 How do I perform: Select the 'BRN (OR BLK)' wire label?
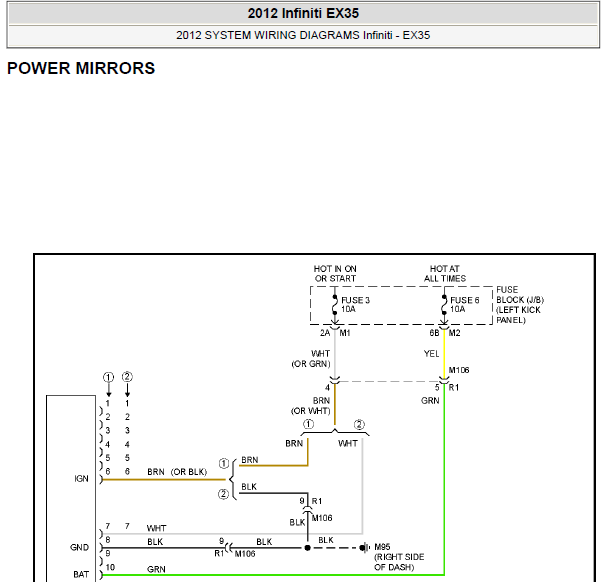click(177, 472)
